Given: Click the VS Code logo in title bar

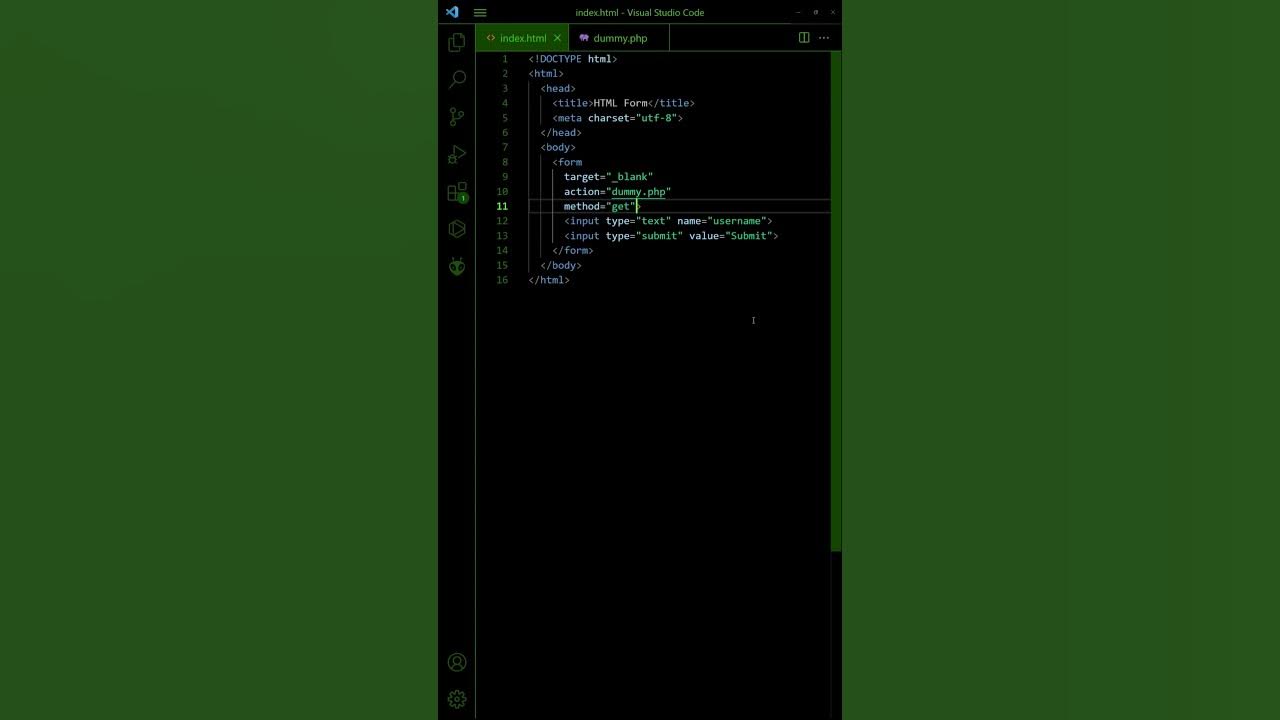Looking at the screenshot, I should (452, 12).
